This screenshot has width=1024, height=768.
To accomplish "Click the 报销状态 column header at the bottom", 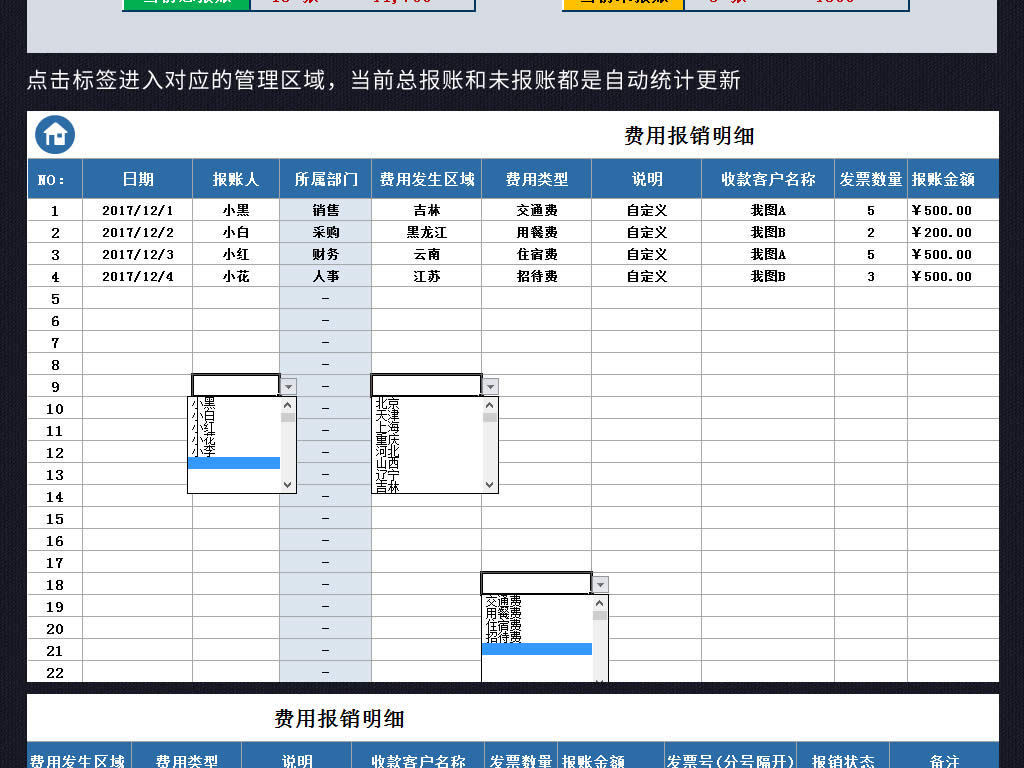I will (x=844, y=760).
